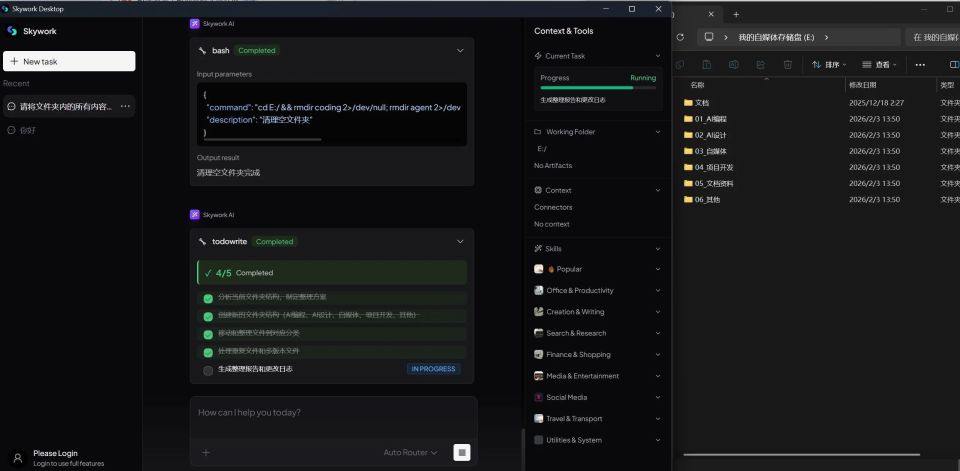
Task: Click the New task button
Action: [69, 61]
